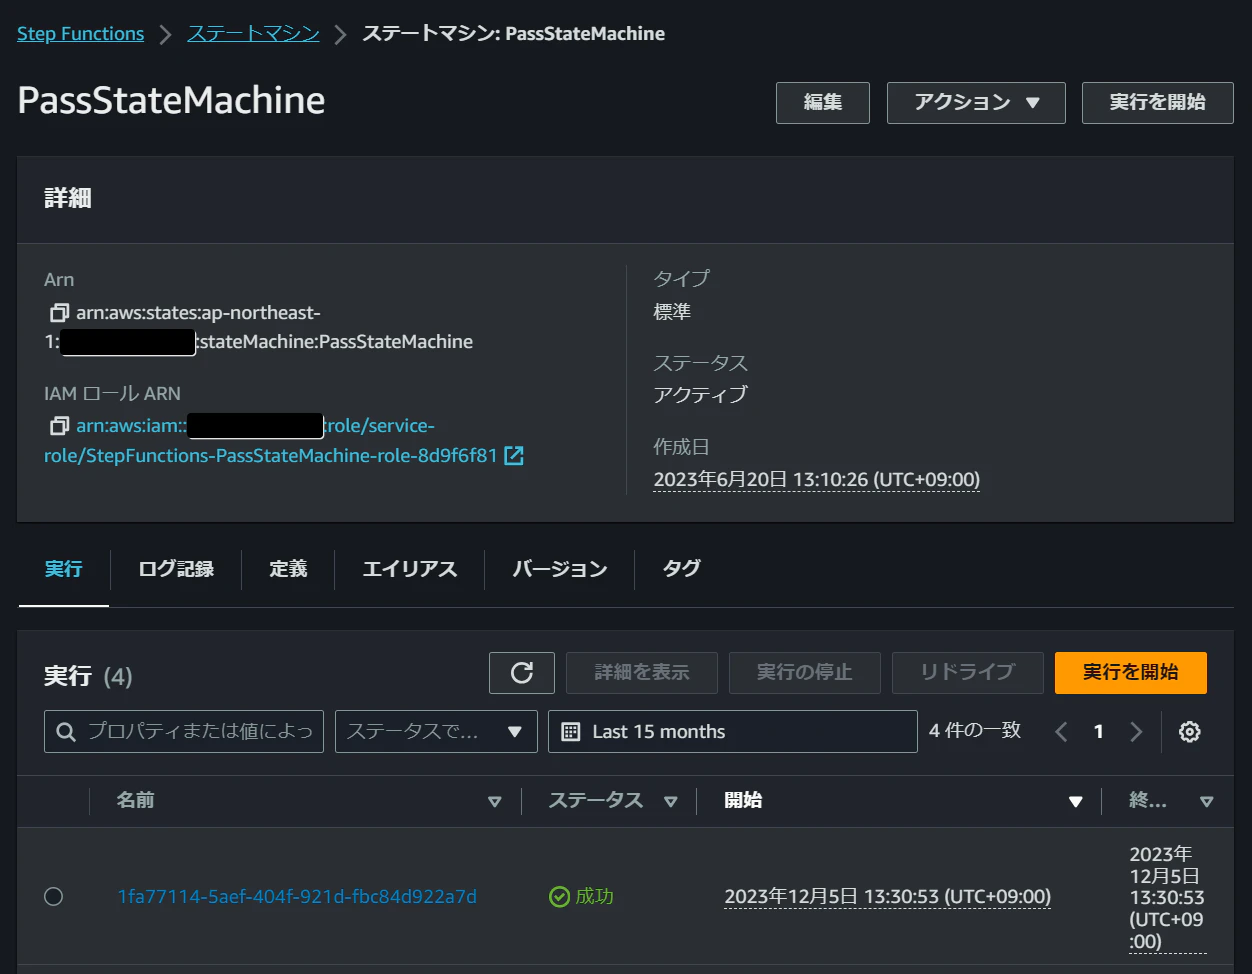Click the orange 実行を開始 button

click(1131, 673)
